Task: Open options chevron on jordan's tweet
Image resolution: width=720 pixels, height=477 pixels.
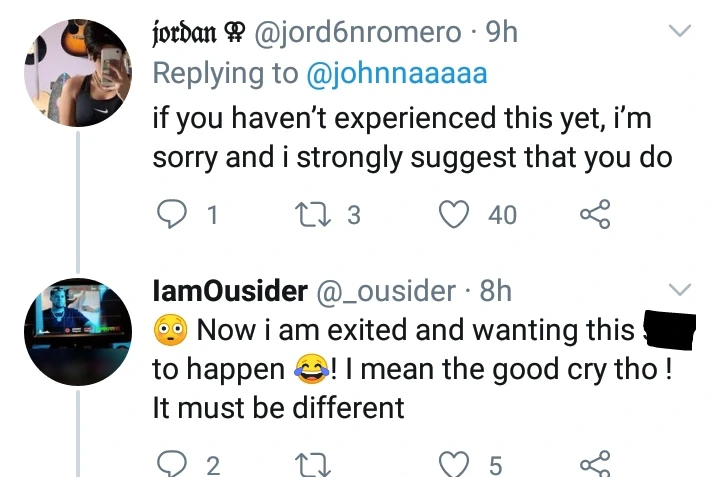Action: tap(680, 32)
